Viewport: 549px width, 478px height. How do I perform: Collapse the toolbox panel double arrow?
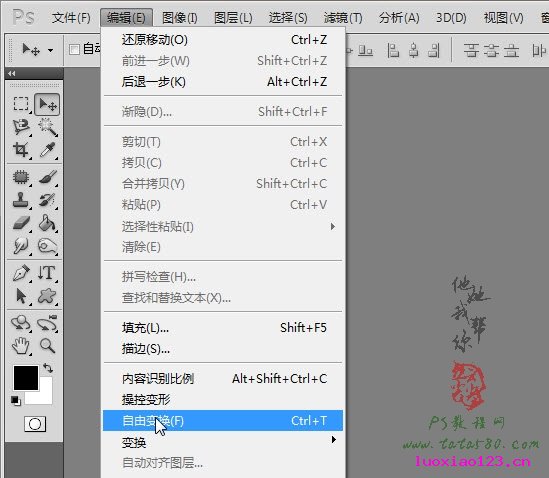pos(12,73)
